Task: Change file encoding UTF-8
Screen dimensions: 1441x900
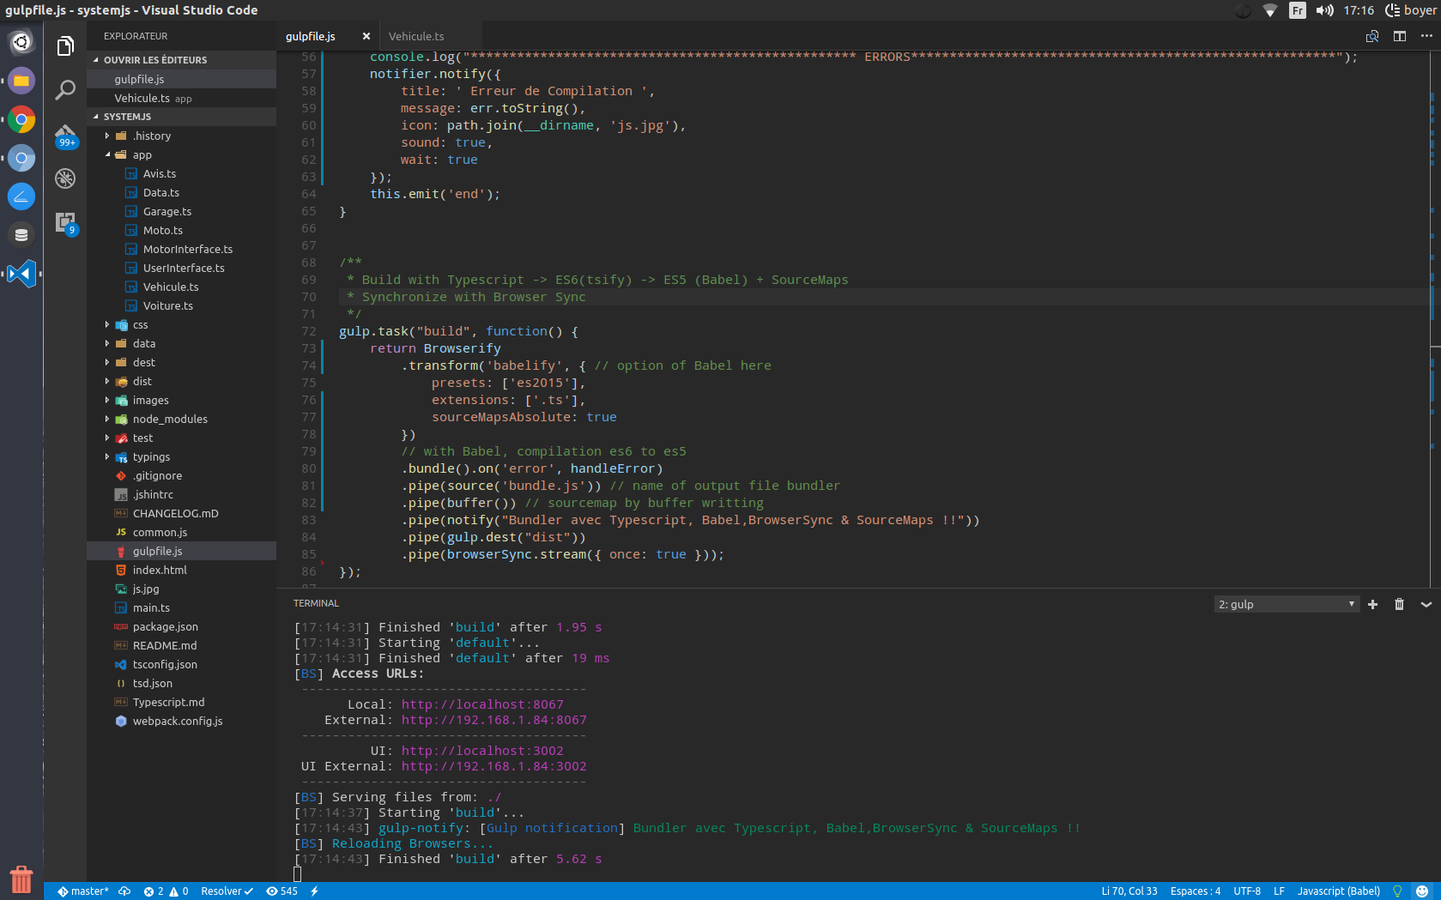Action: tap(1247, 891)
